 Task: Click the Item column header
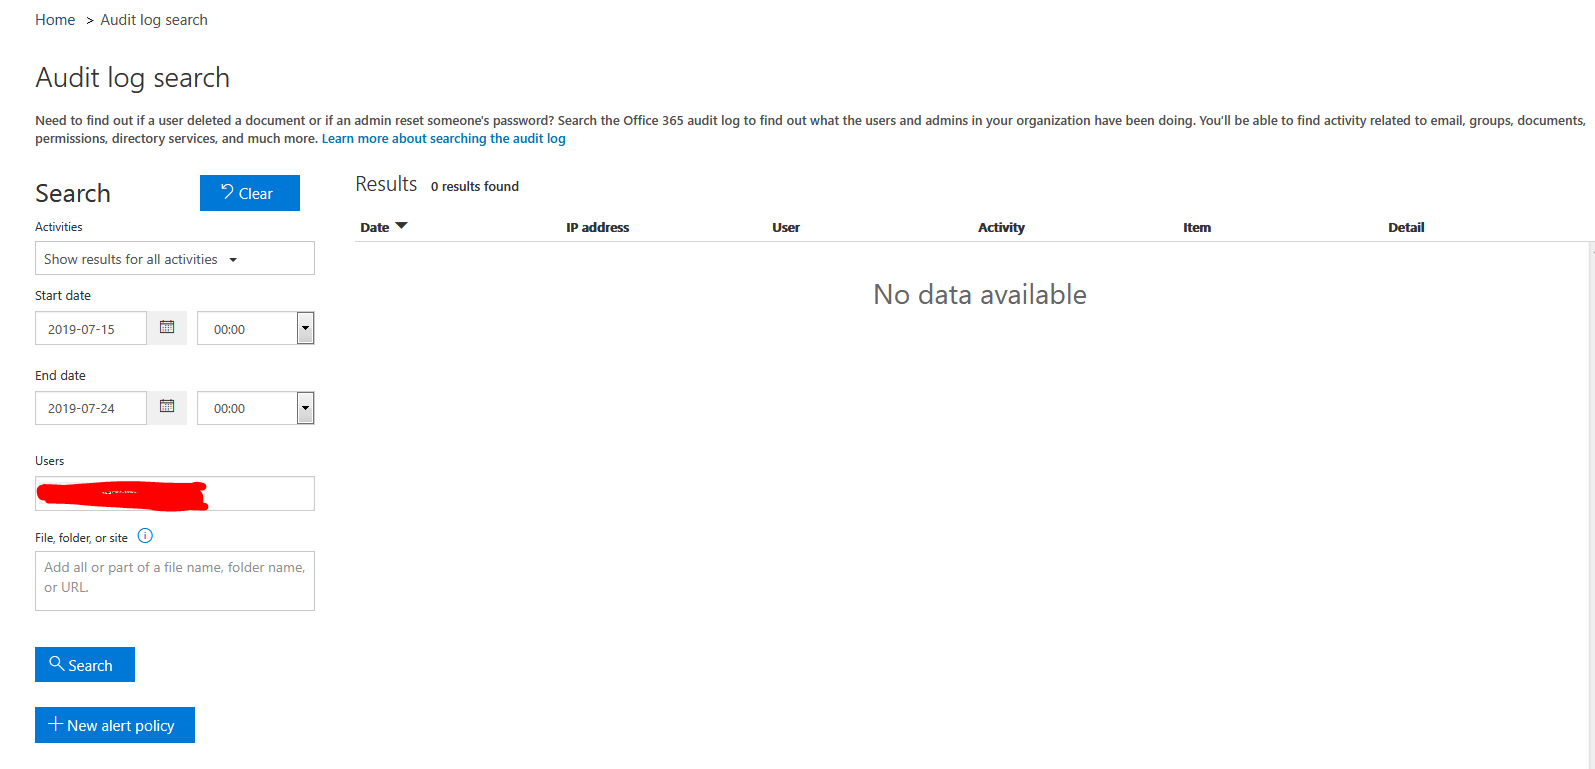coord(1197,227)
